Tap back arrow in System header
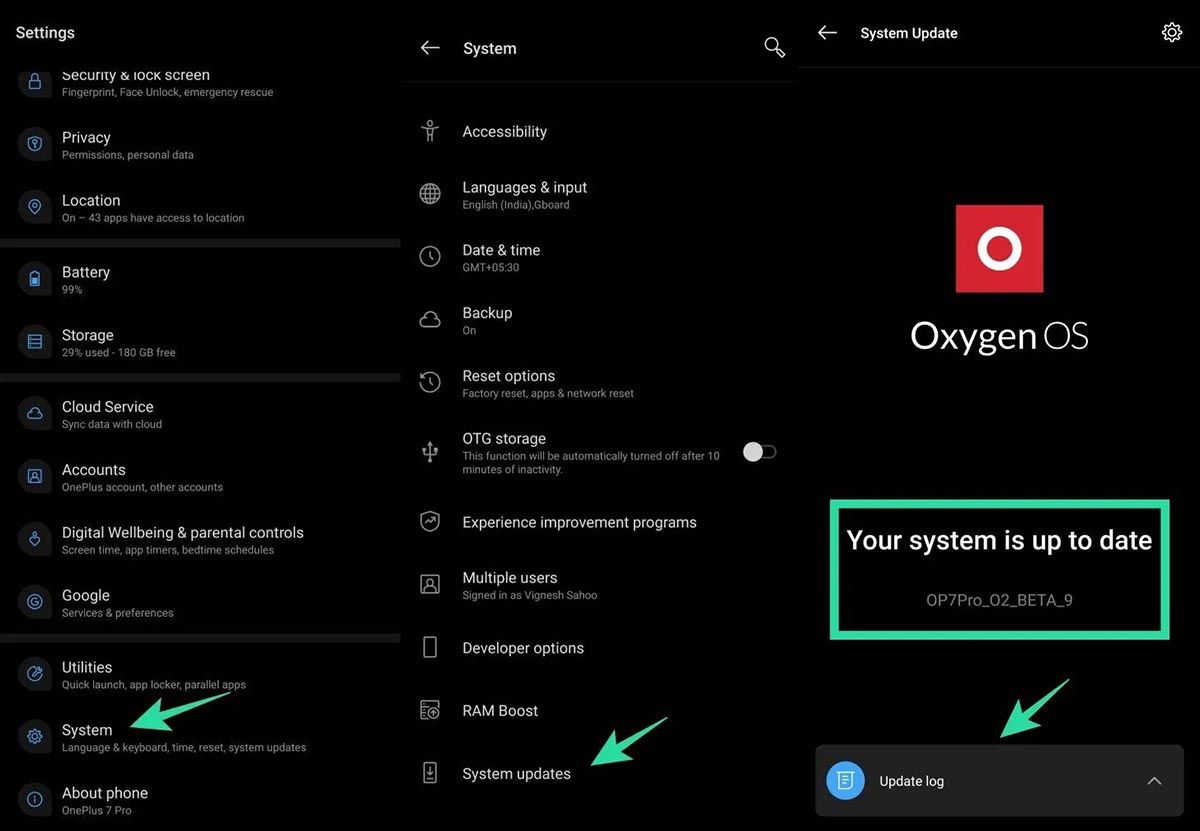The image size is (1200, 831). click(430, 48)
